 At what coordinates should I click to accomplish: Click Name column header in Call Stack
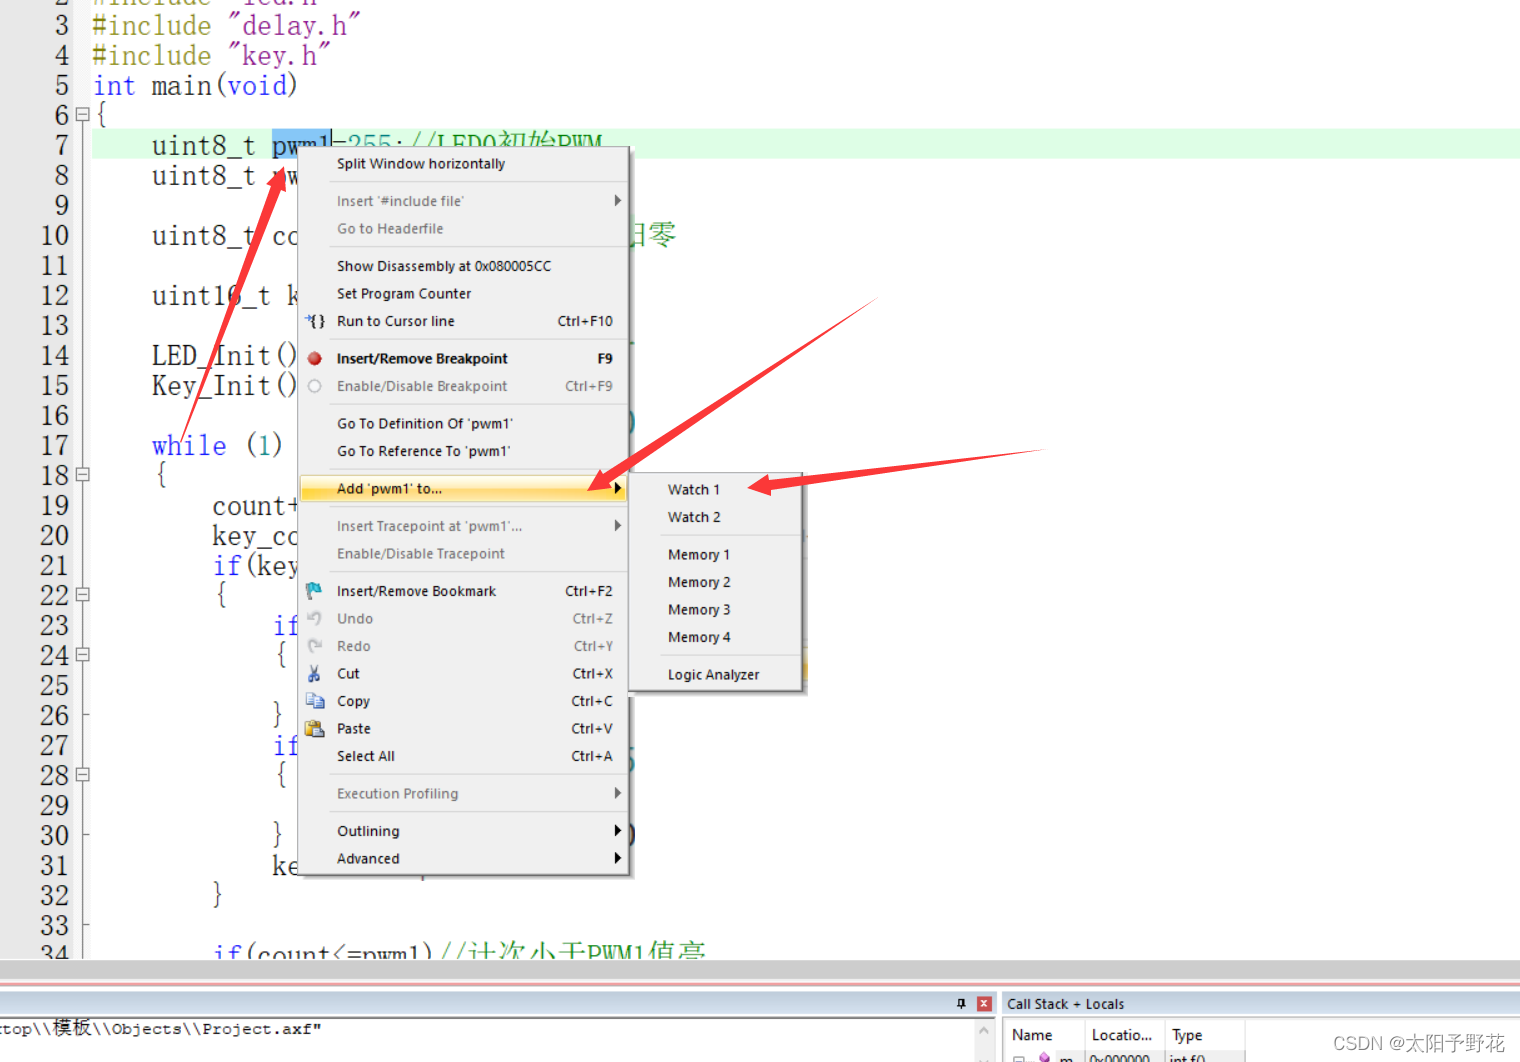pyautogui.click(x=1044, y=1035)
